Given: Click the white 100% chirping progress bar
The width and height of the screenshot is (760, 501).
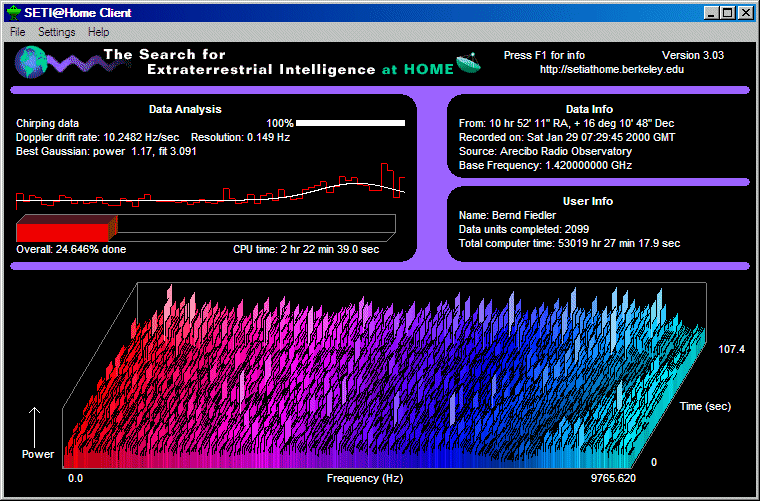Looking at the screenshot, I should (x=350, y=123).
